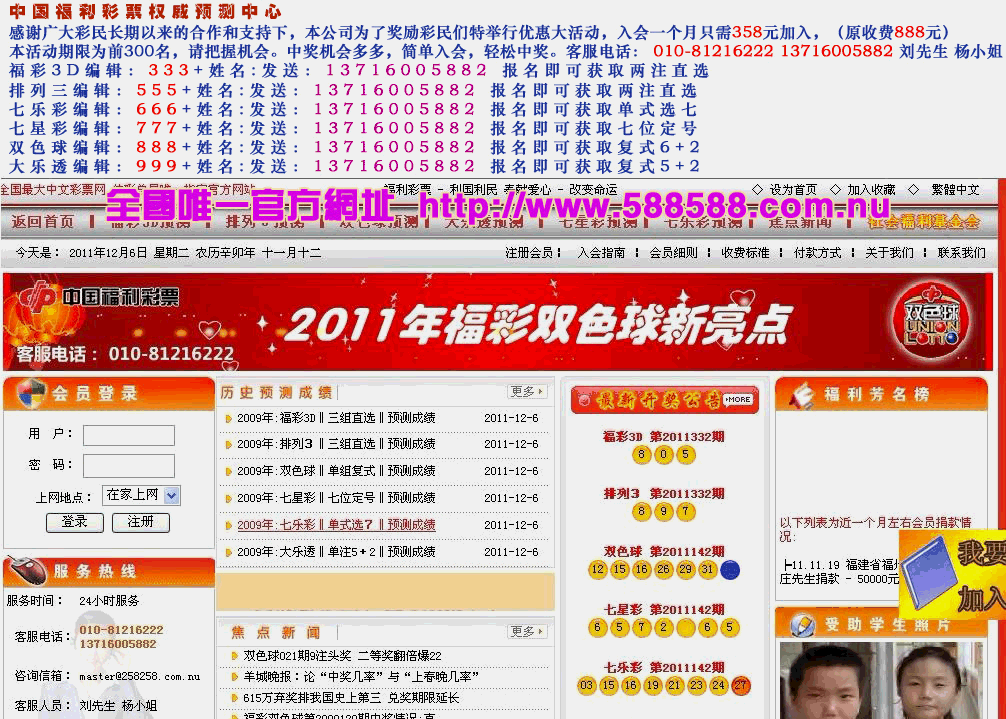Click the 注册会员 link

[529, 253]
